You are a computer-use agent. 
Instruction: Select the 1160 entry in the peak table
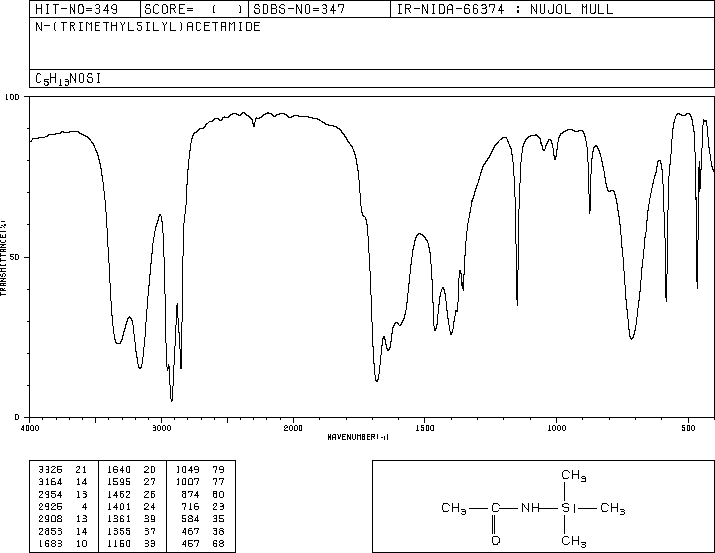pos(119,543)
